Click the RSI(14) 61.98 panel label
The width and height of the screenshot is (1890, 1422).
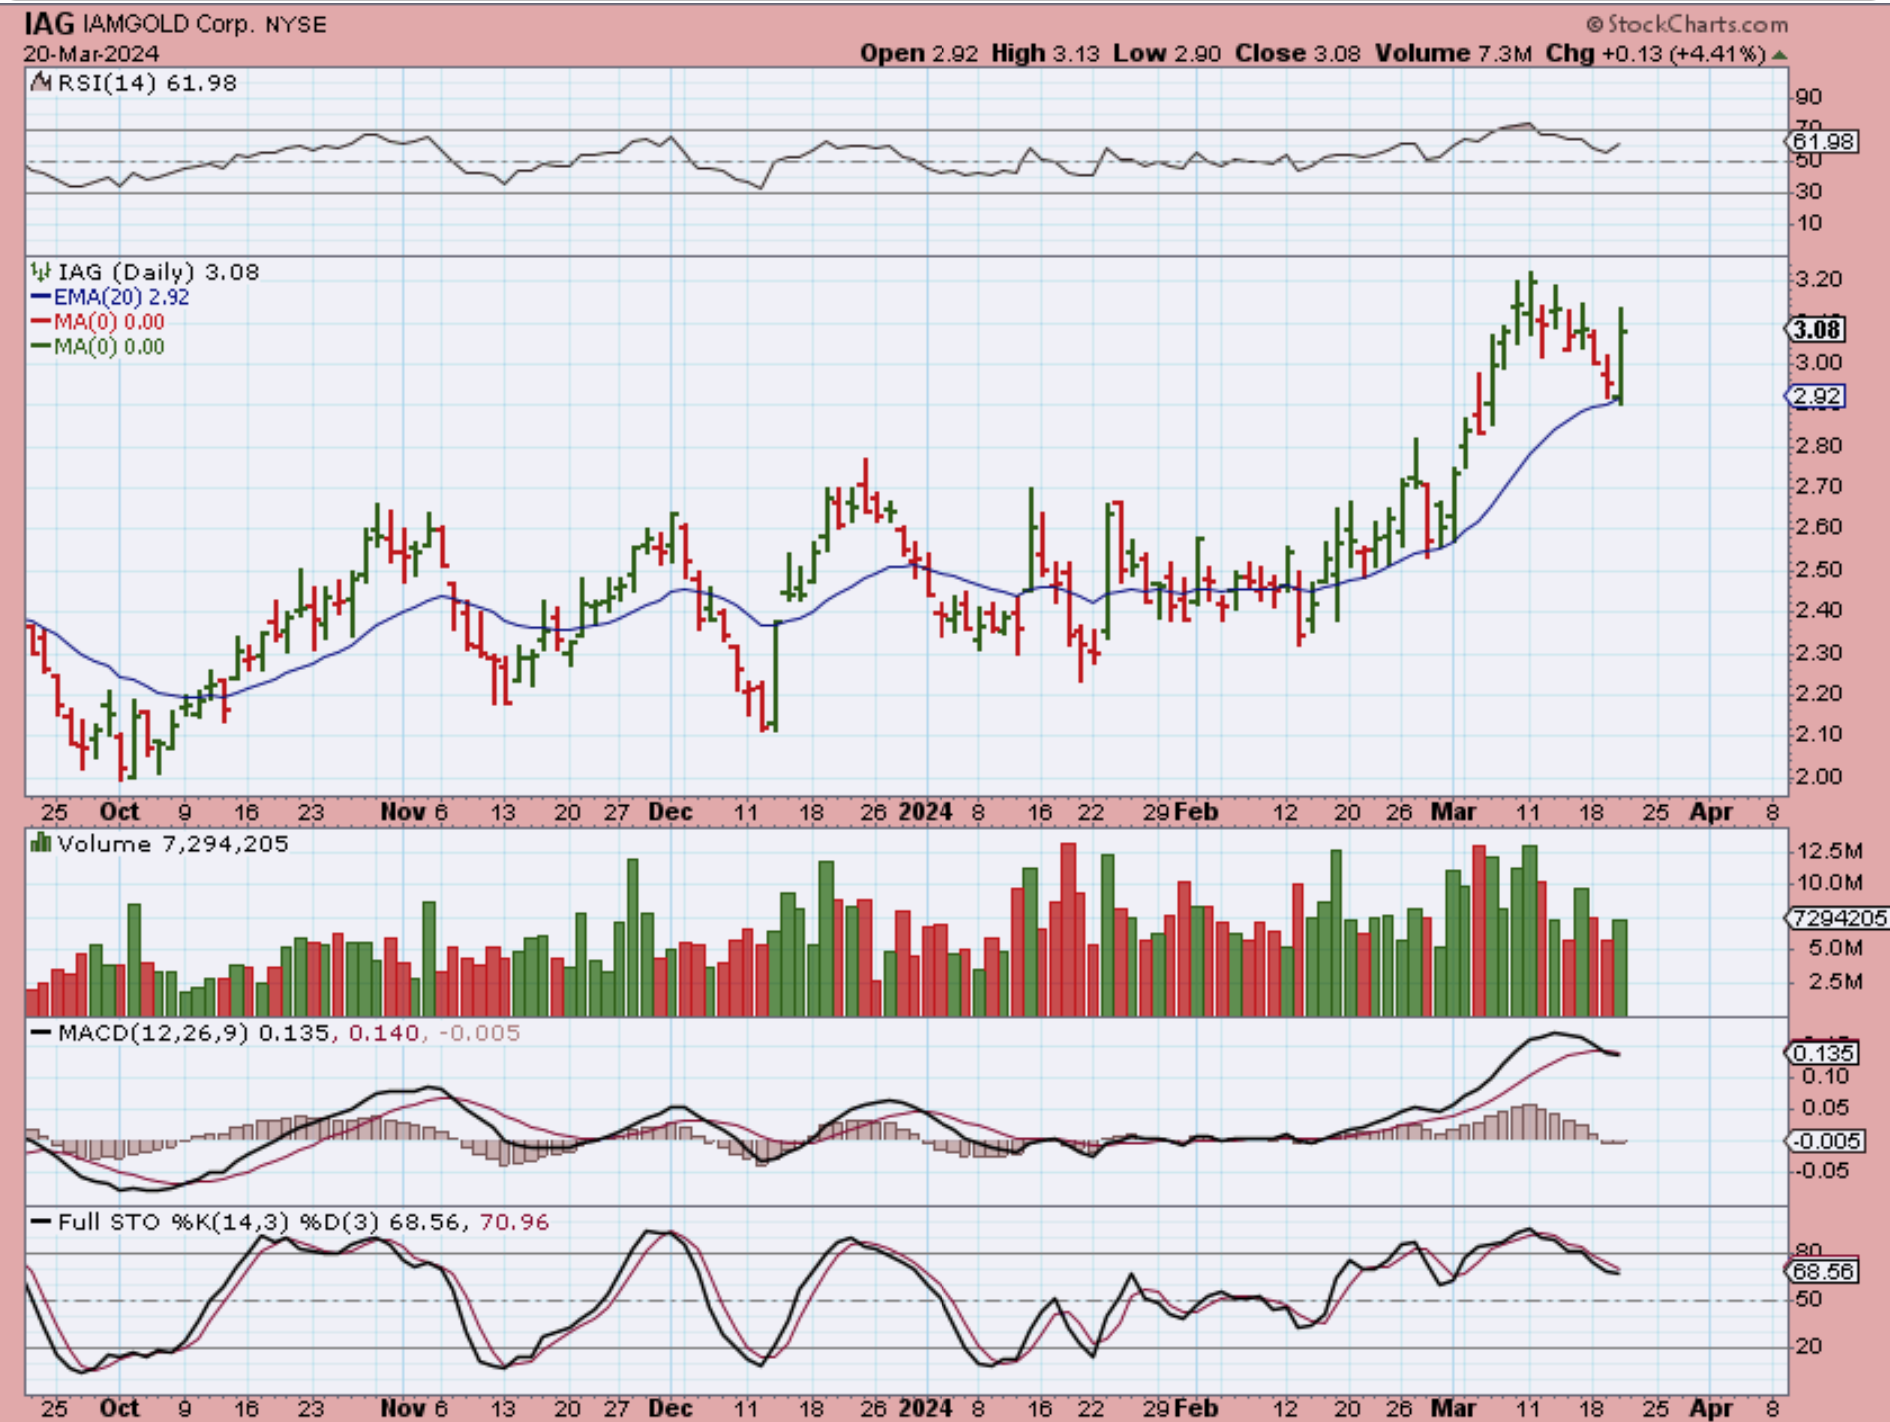[147, 83]
